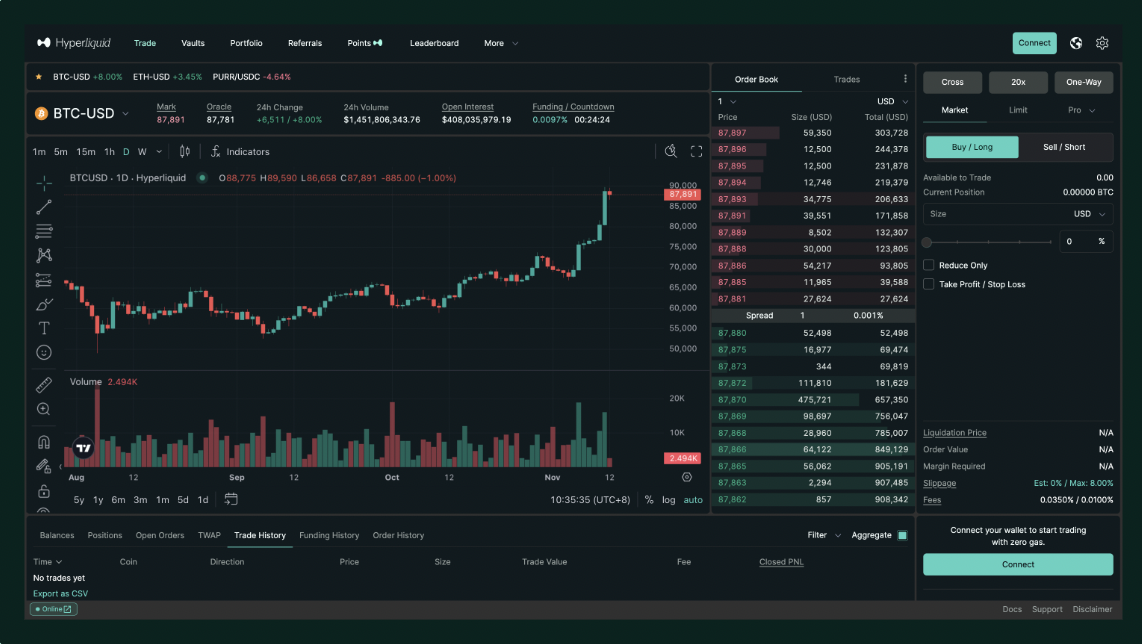Open the candlestick chart style selector
The height and width of the screenshot is (644, 1142).
pos(185,152)
